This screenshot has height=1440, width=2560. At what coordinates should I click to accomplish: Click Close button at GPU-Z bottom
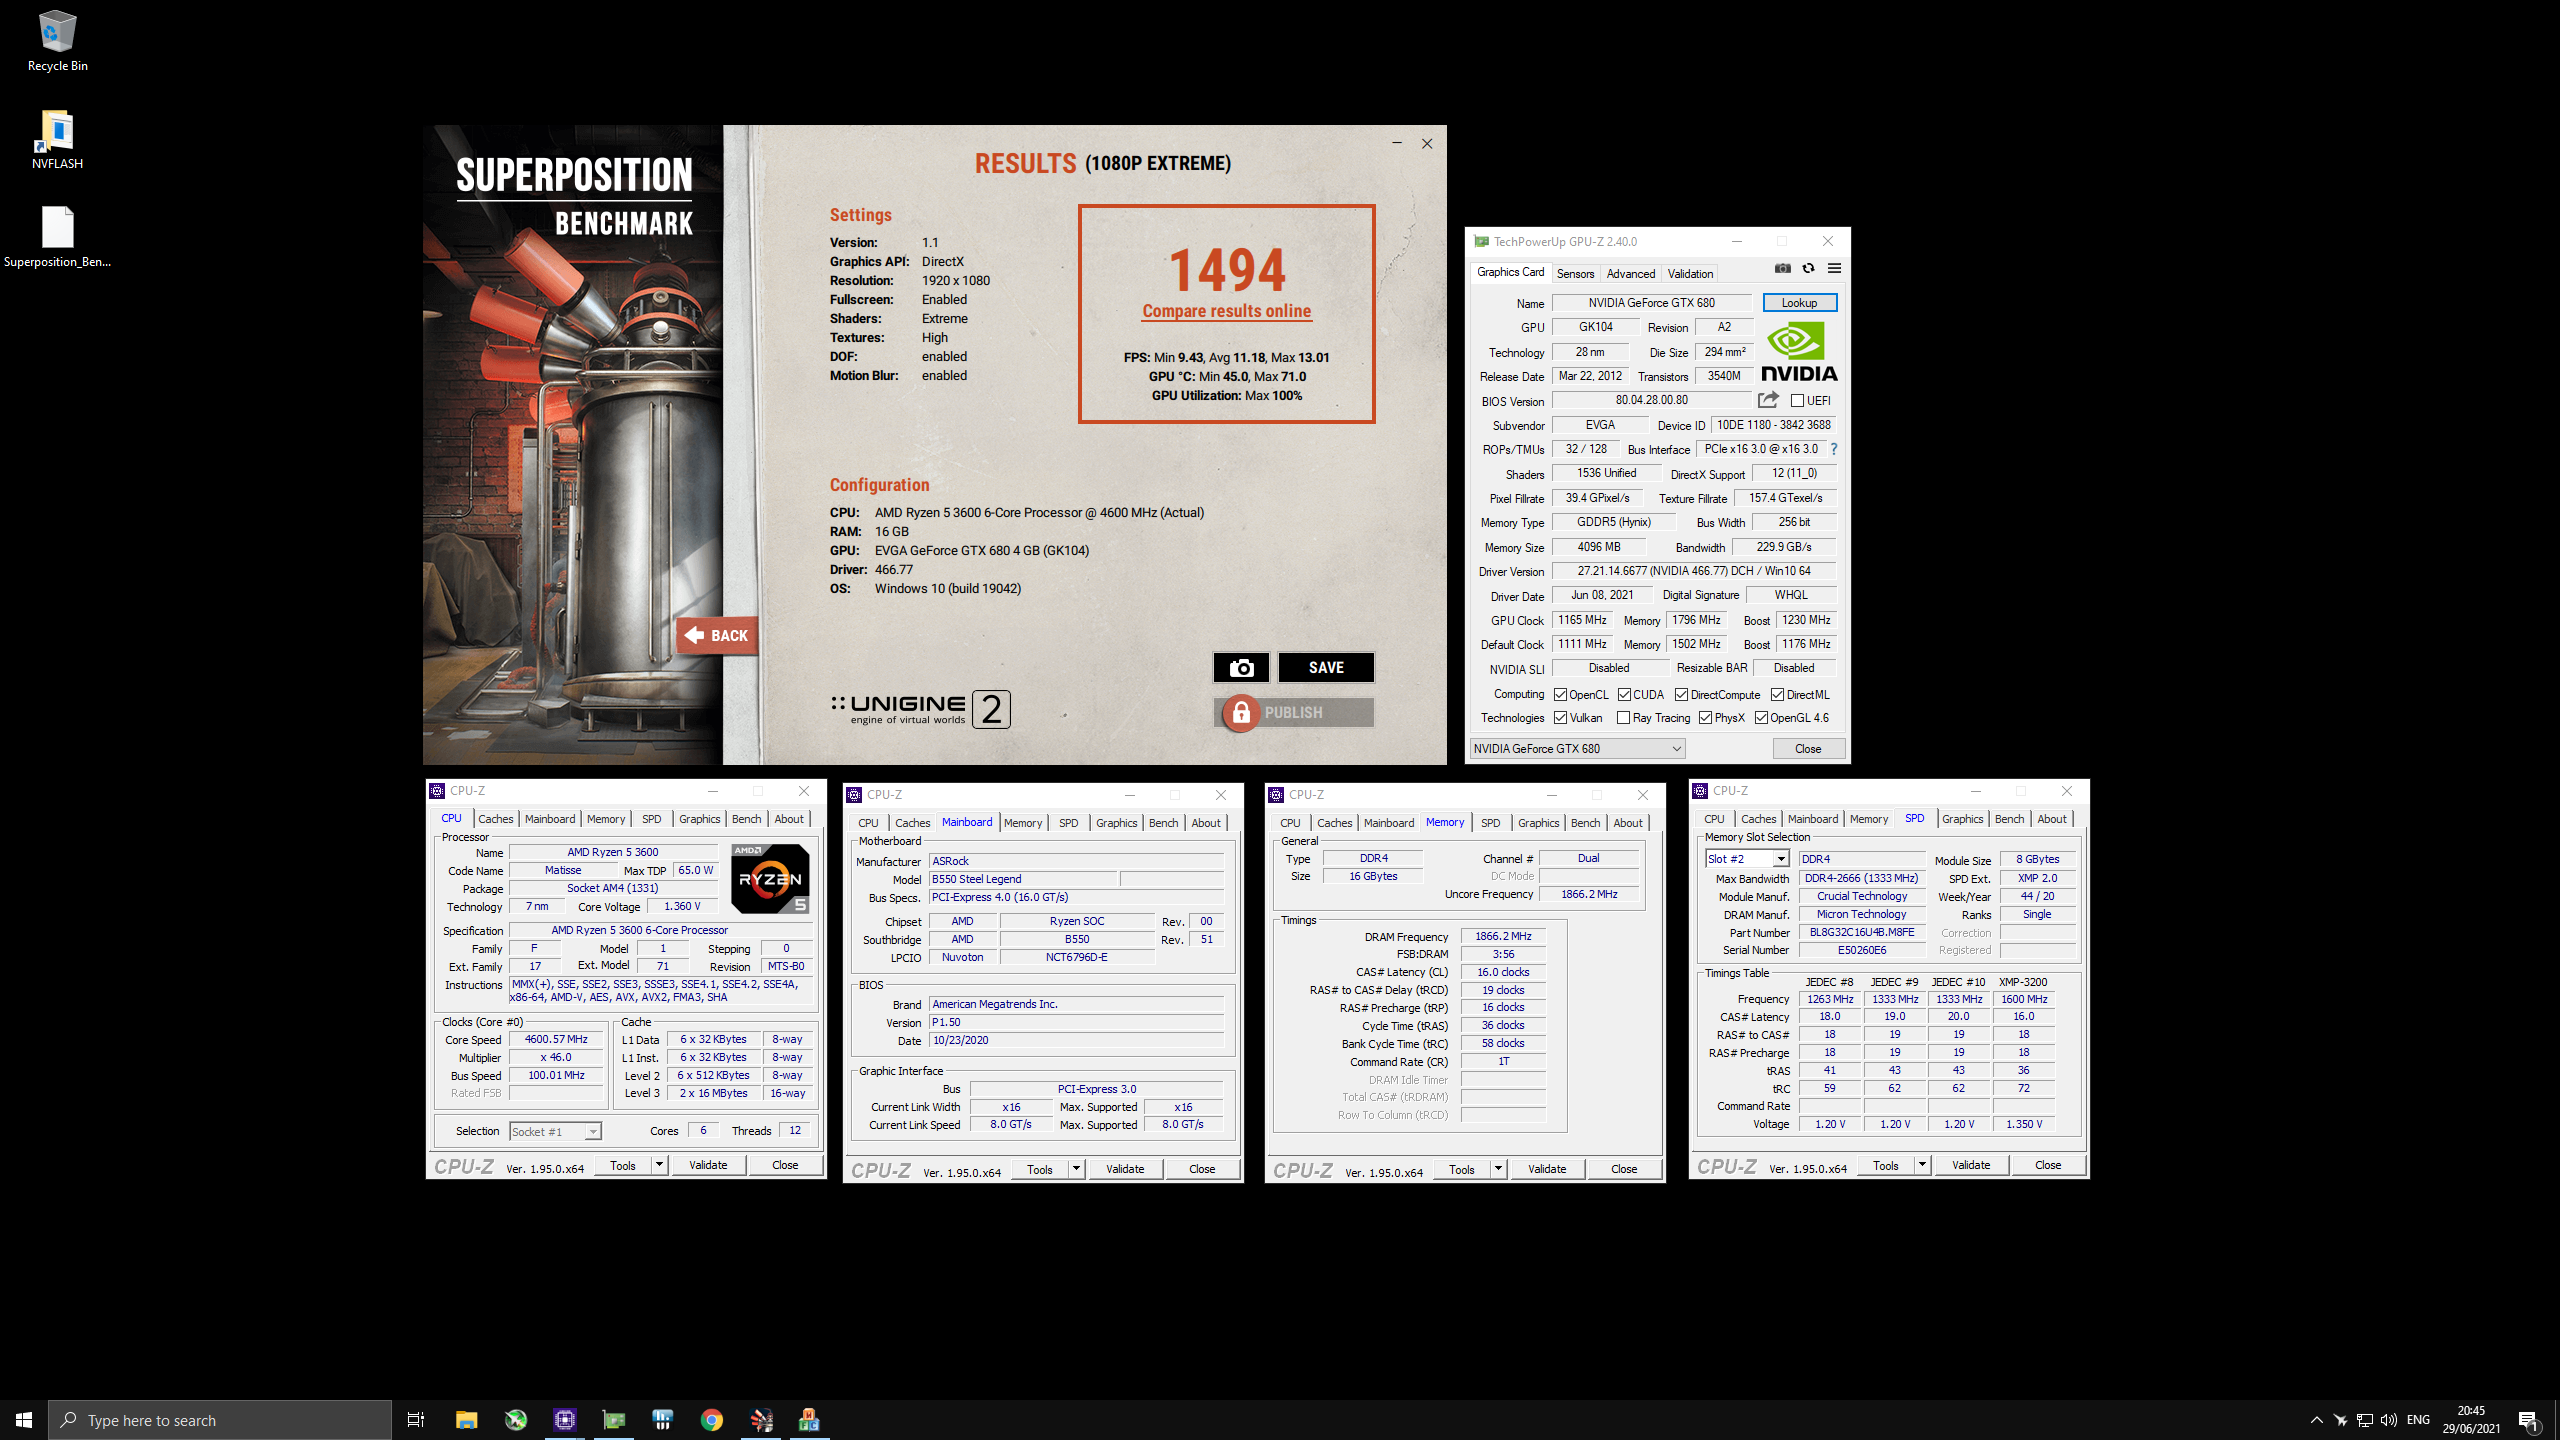pyautogui.click(x=1808, y=748)
